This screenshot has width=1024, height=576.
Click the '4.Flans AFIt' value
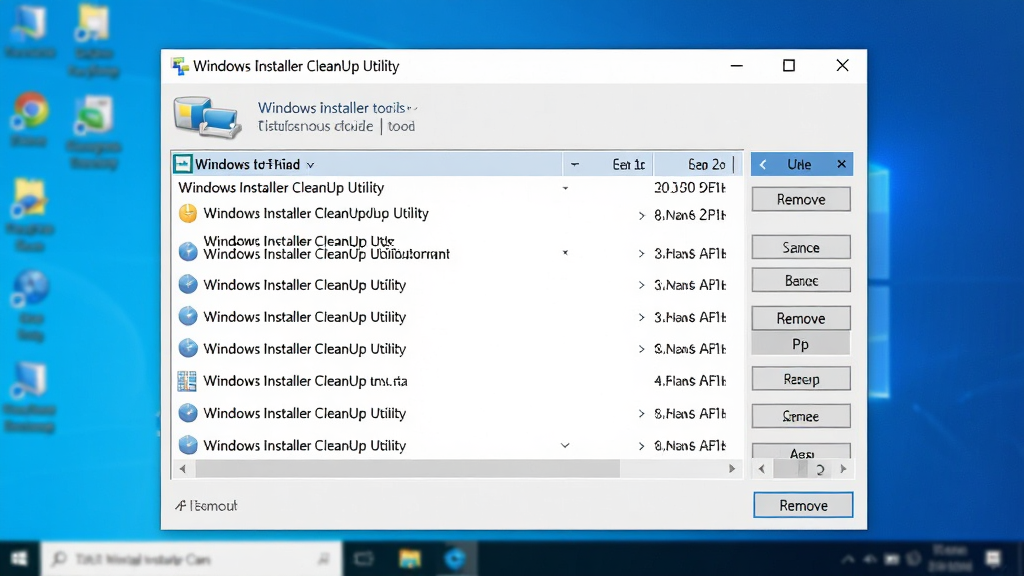pos(690,381)
